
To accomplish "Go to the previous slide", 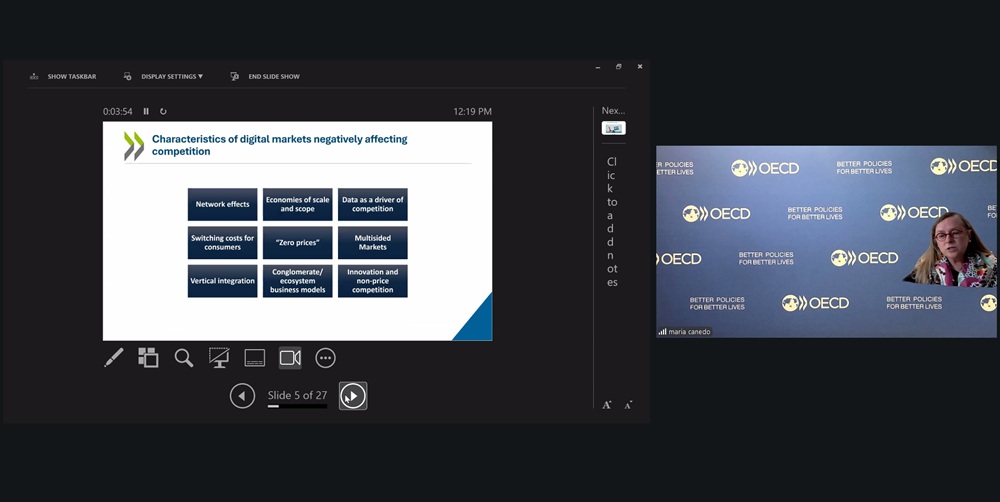I will [x=242, y=396].
